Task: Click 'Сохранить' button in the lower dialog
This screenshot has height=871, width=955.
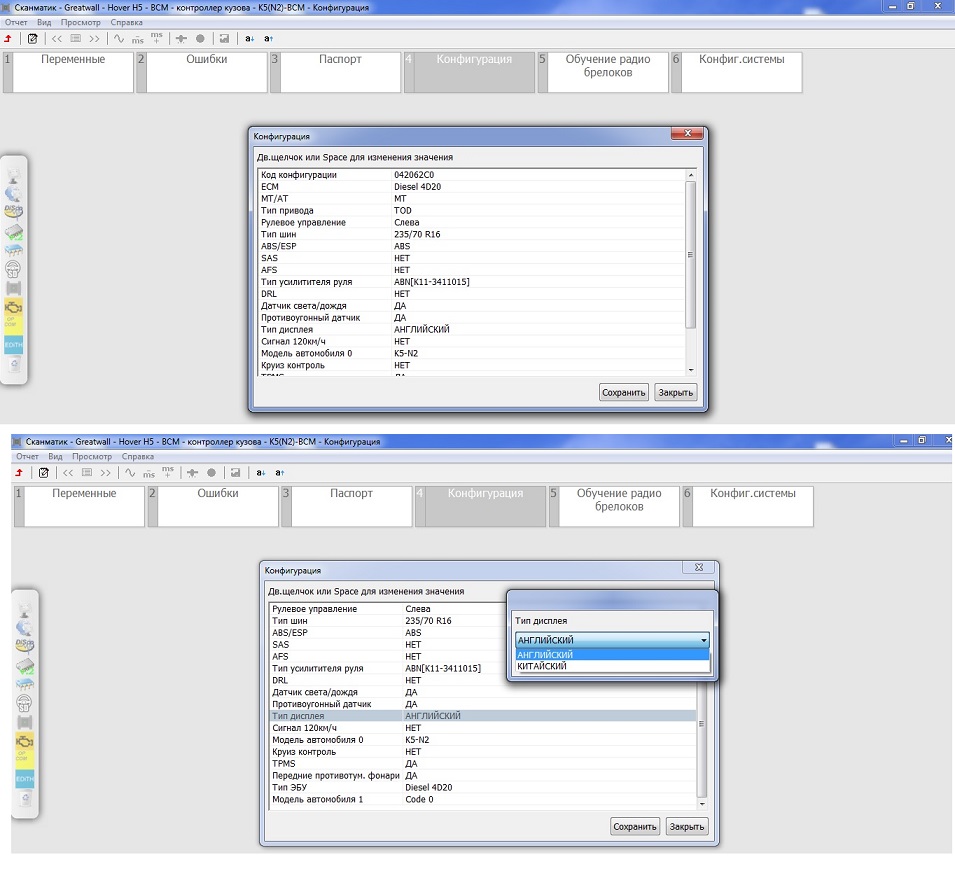Action: click(635, 827)
